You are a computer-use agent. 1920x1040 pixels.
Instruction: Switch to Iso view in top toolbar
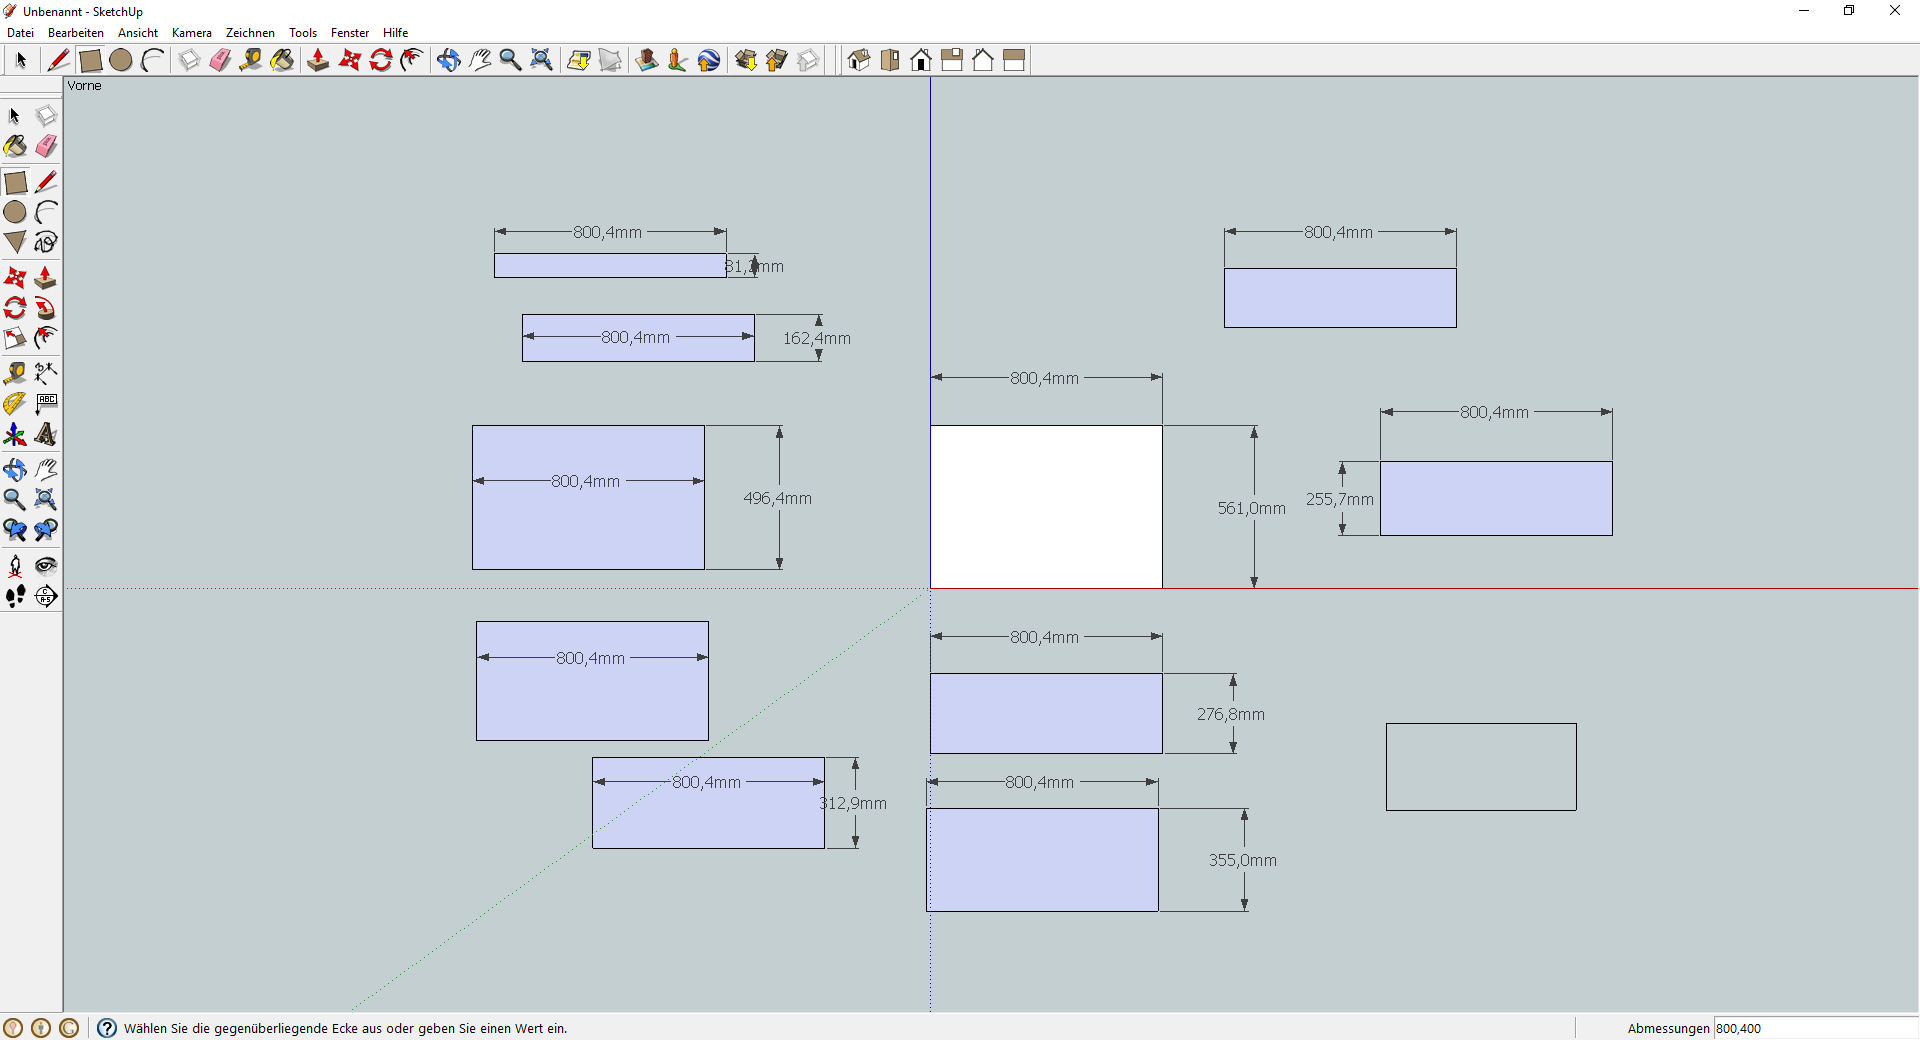point(859,60)
